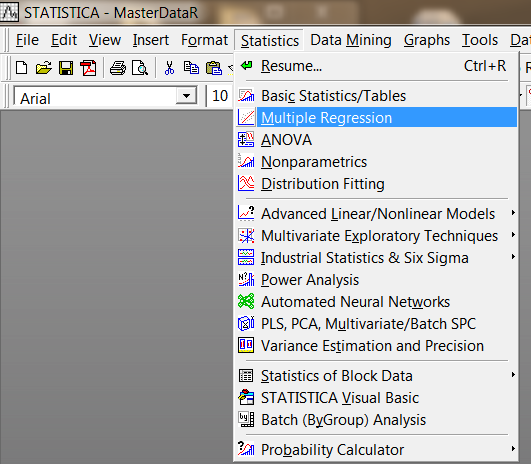
Task: Close the open Statistics menu
Action: 270,41
